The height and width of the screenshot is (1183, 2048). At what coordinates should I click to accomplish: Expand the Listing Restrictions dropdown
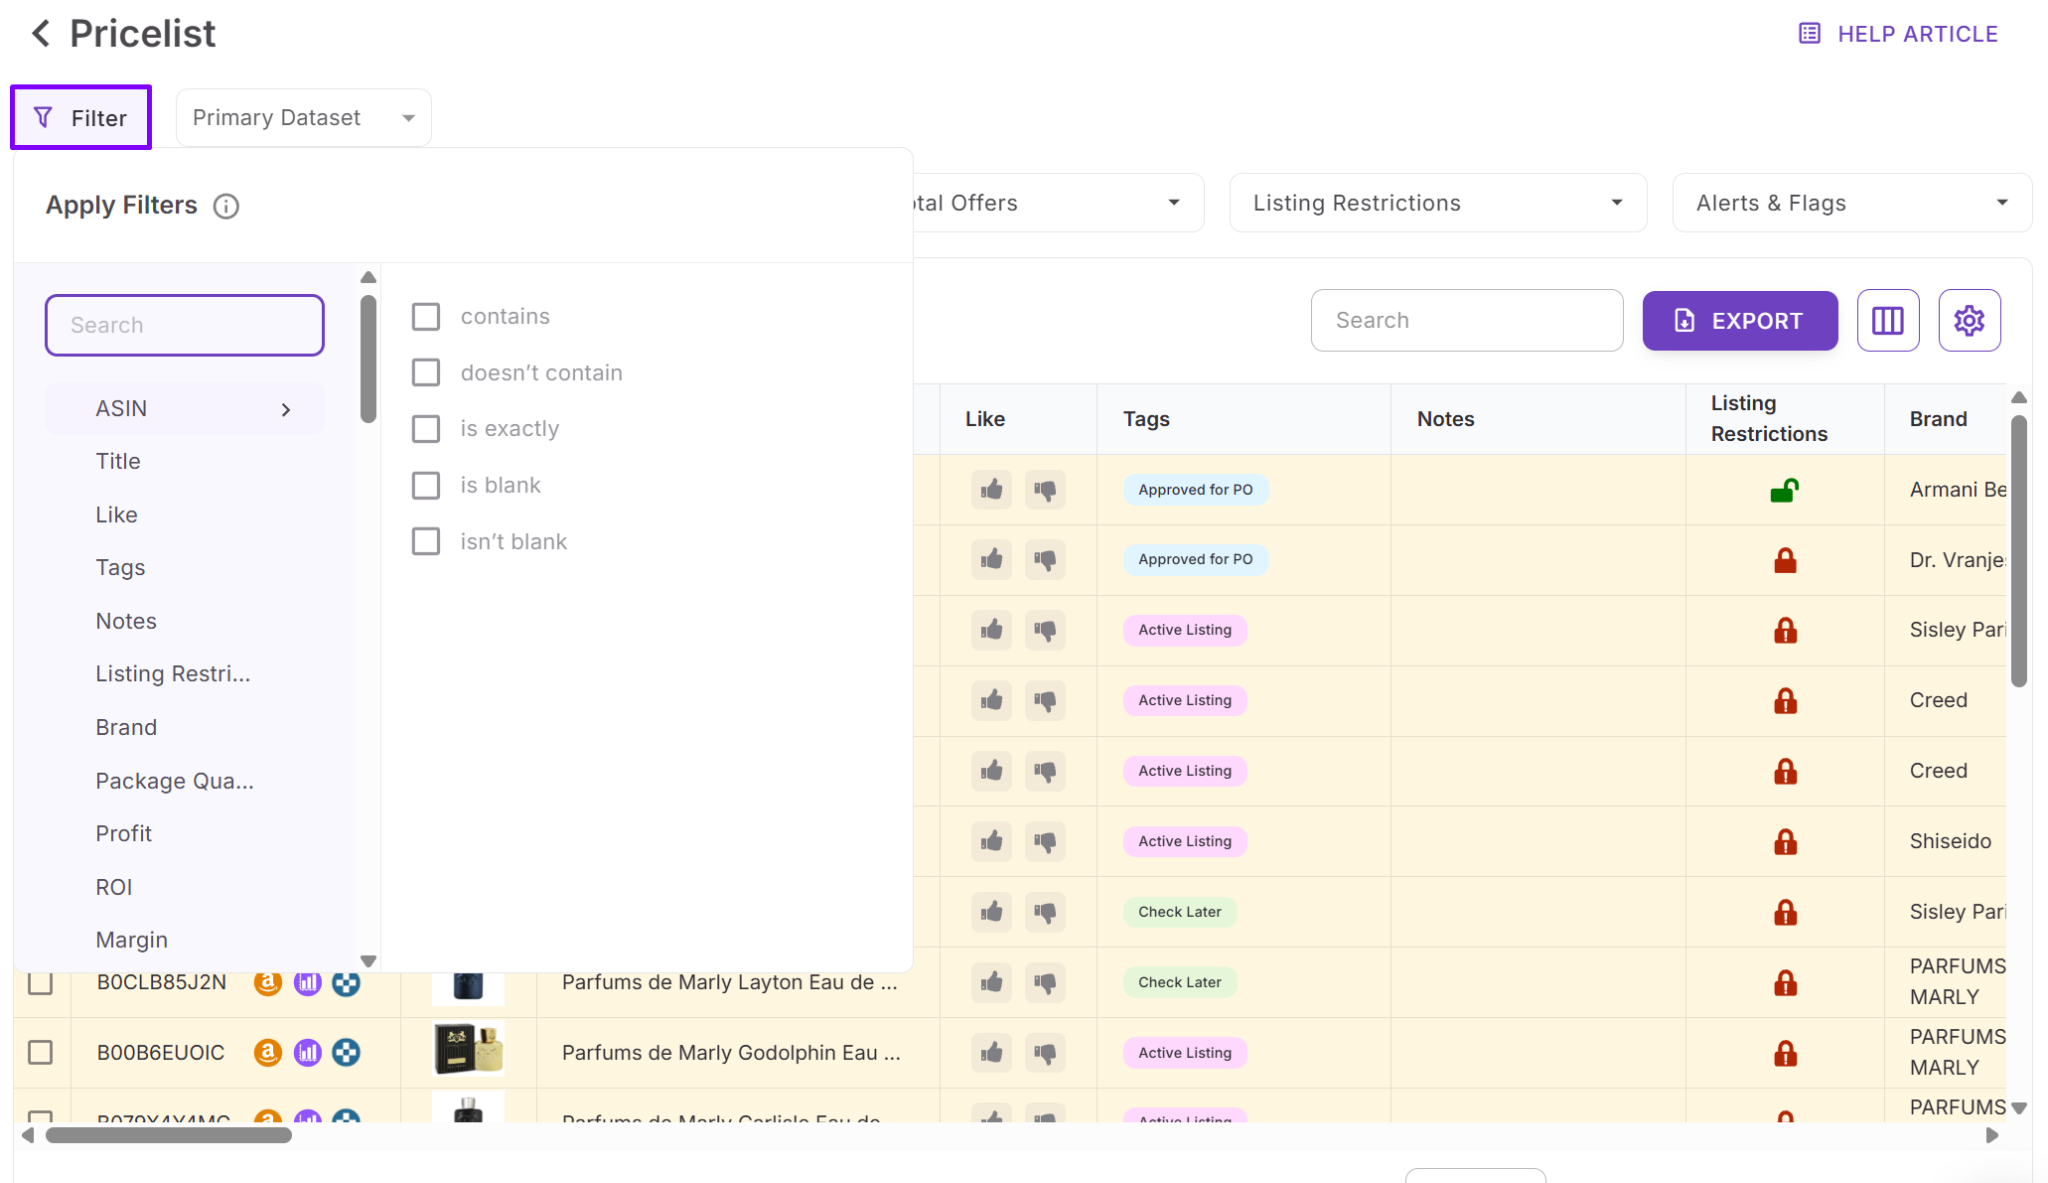(1437, 203)
